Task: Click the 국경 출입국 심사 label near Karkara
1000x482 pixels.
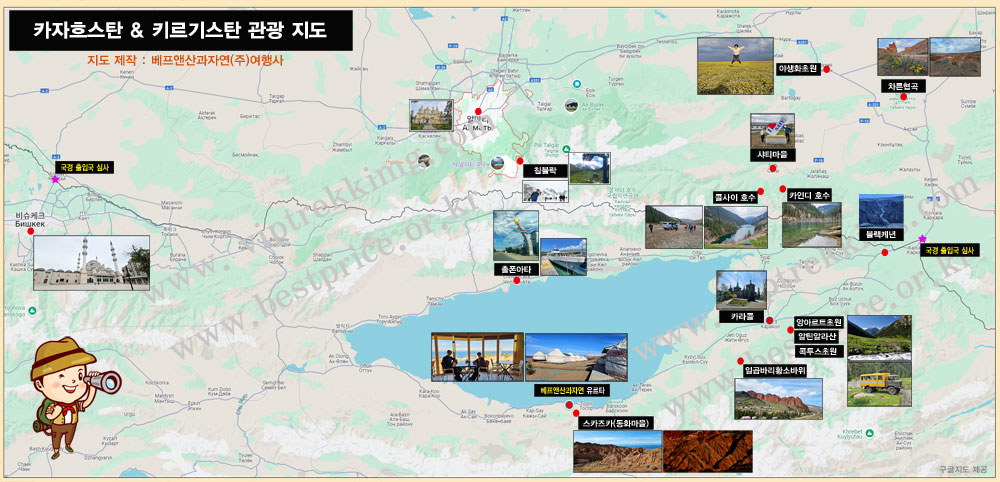Action: [950, 251]
